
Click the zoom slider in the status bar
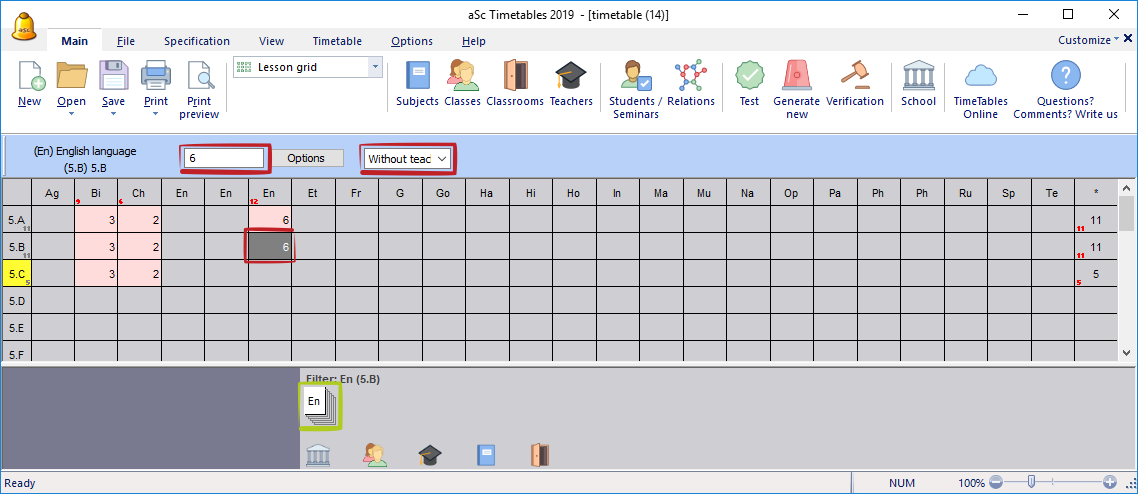[1030, 482]
